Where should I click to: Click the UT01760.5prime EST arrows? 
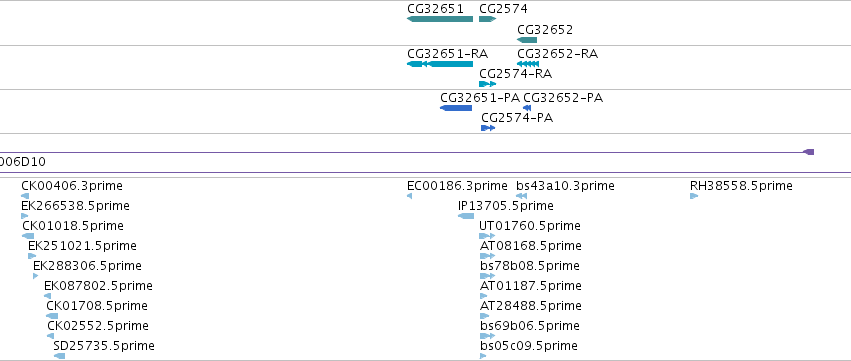487,236
